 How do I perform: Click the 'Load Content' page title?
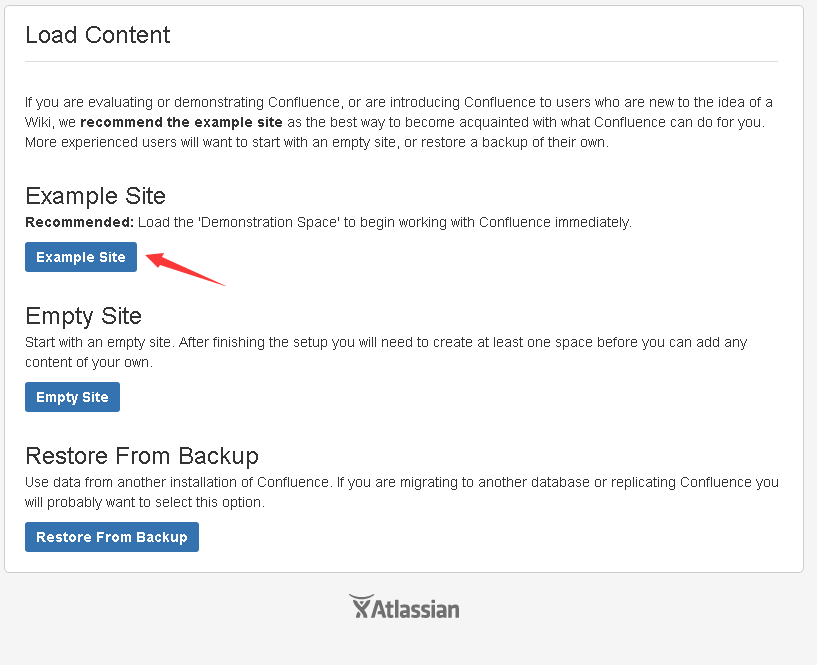(x=98, y=35)
